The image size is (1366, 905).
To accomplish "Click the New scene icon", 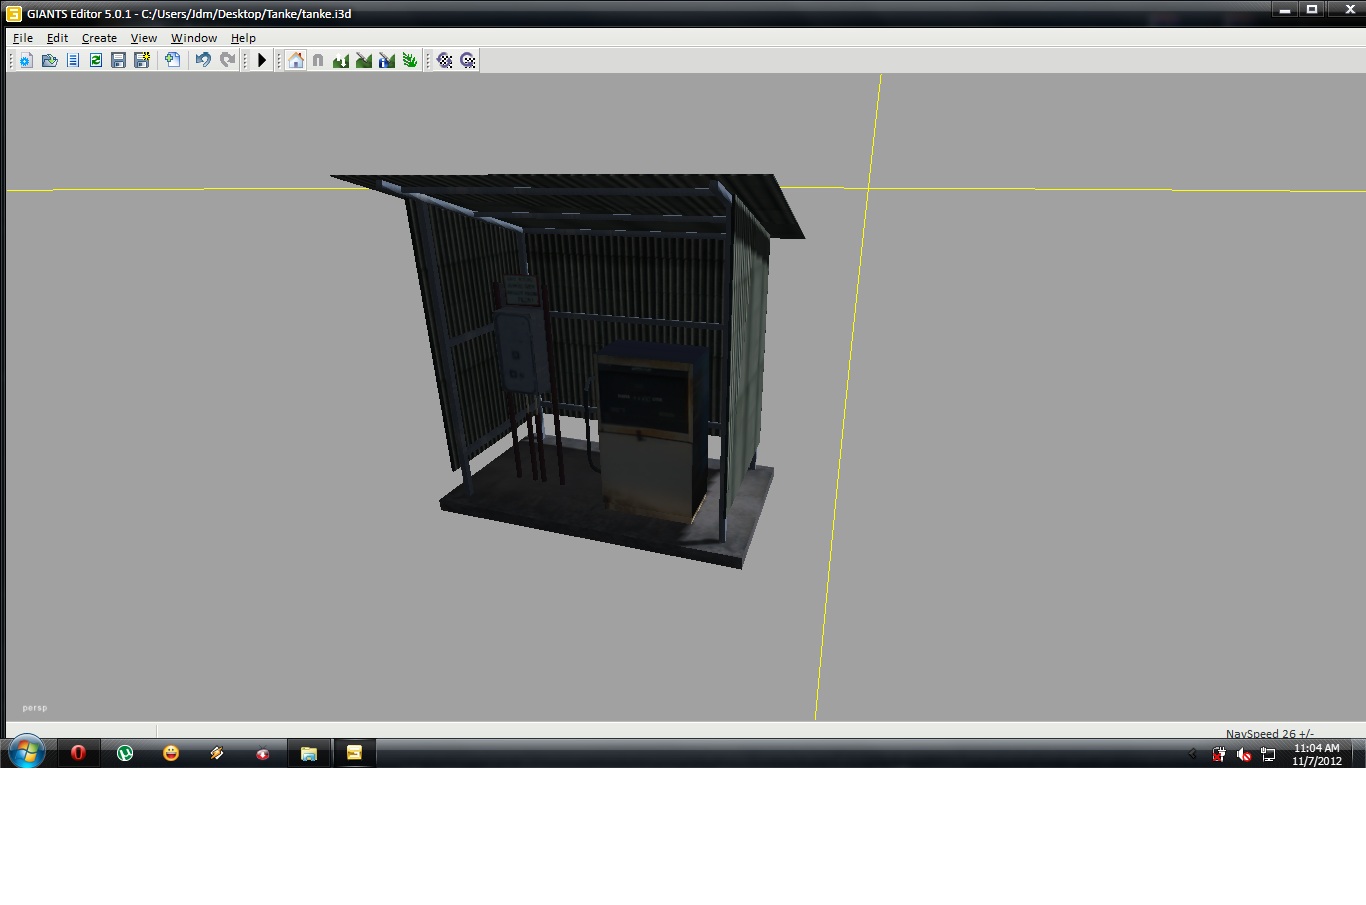I will click(26, 60).
